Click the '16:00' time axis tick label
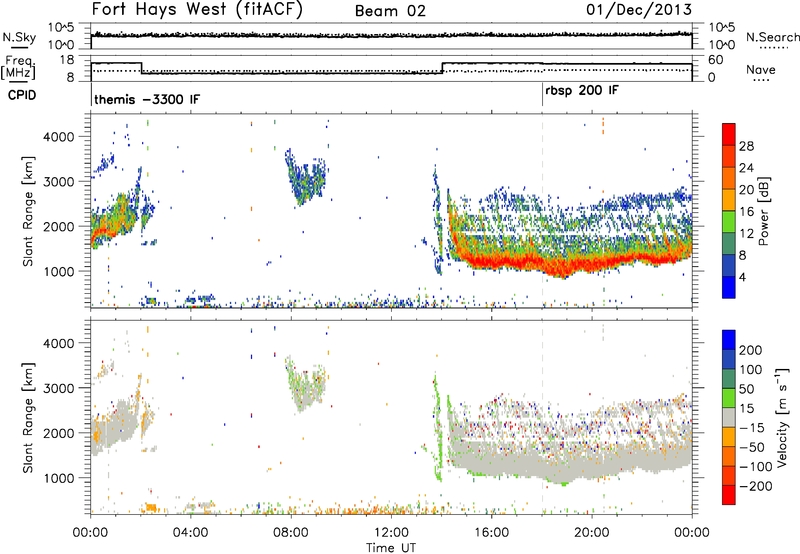 coord(491,533)
